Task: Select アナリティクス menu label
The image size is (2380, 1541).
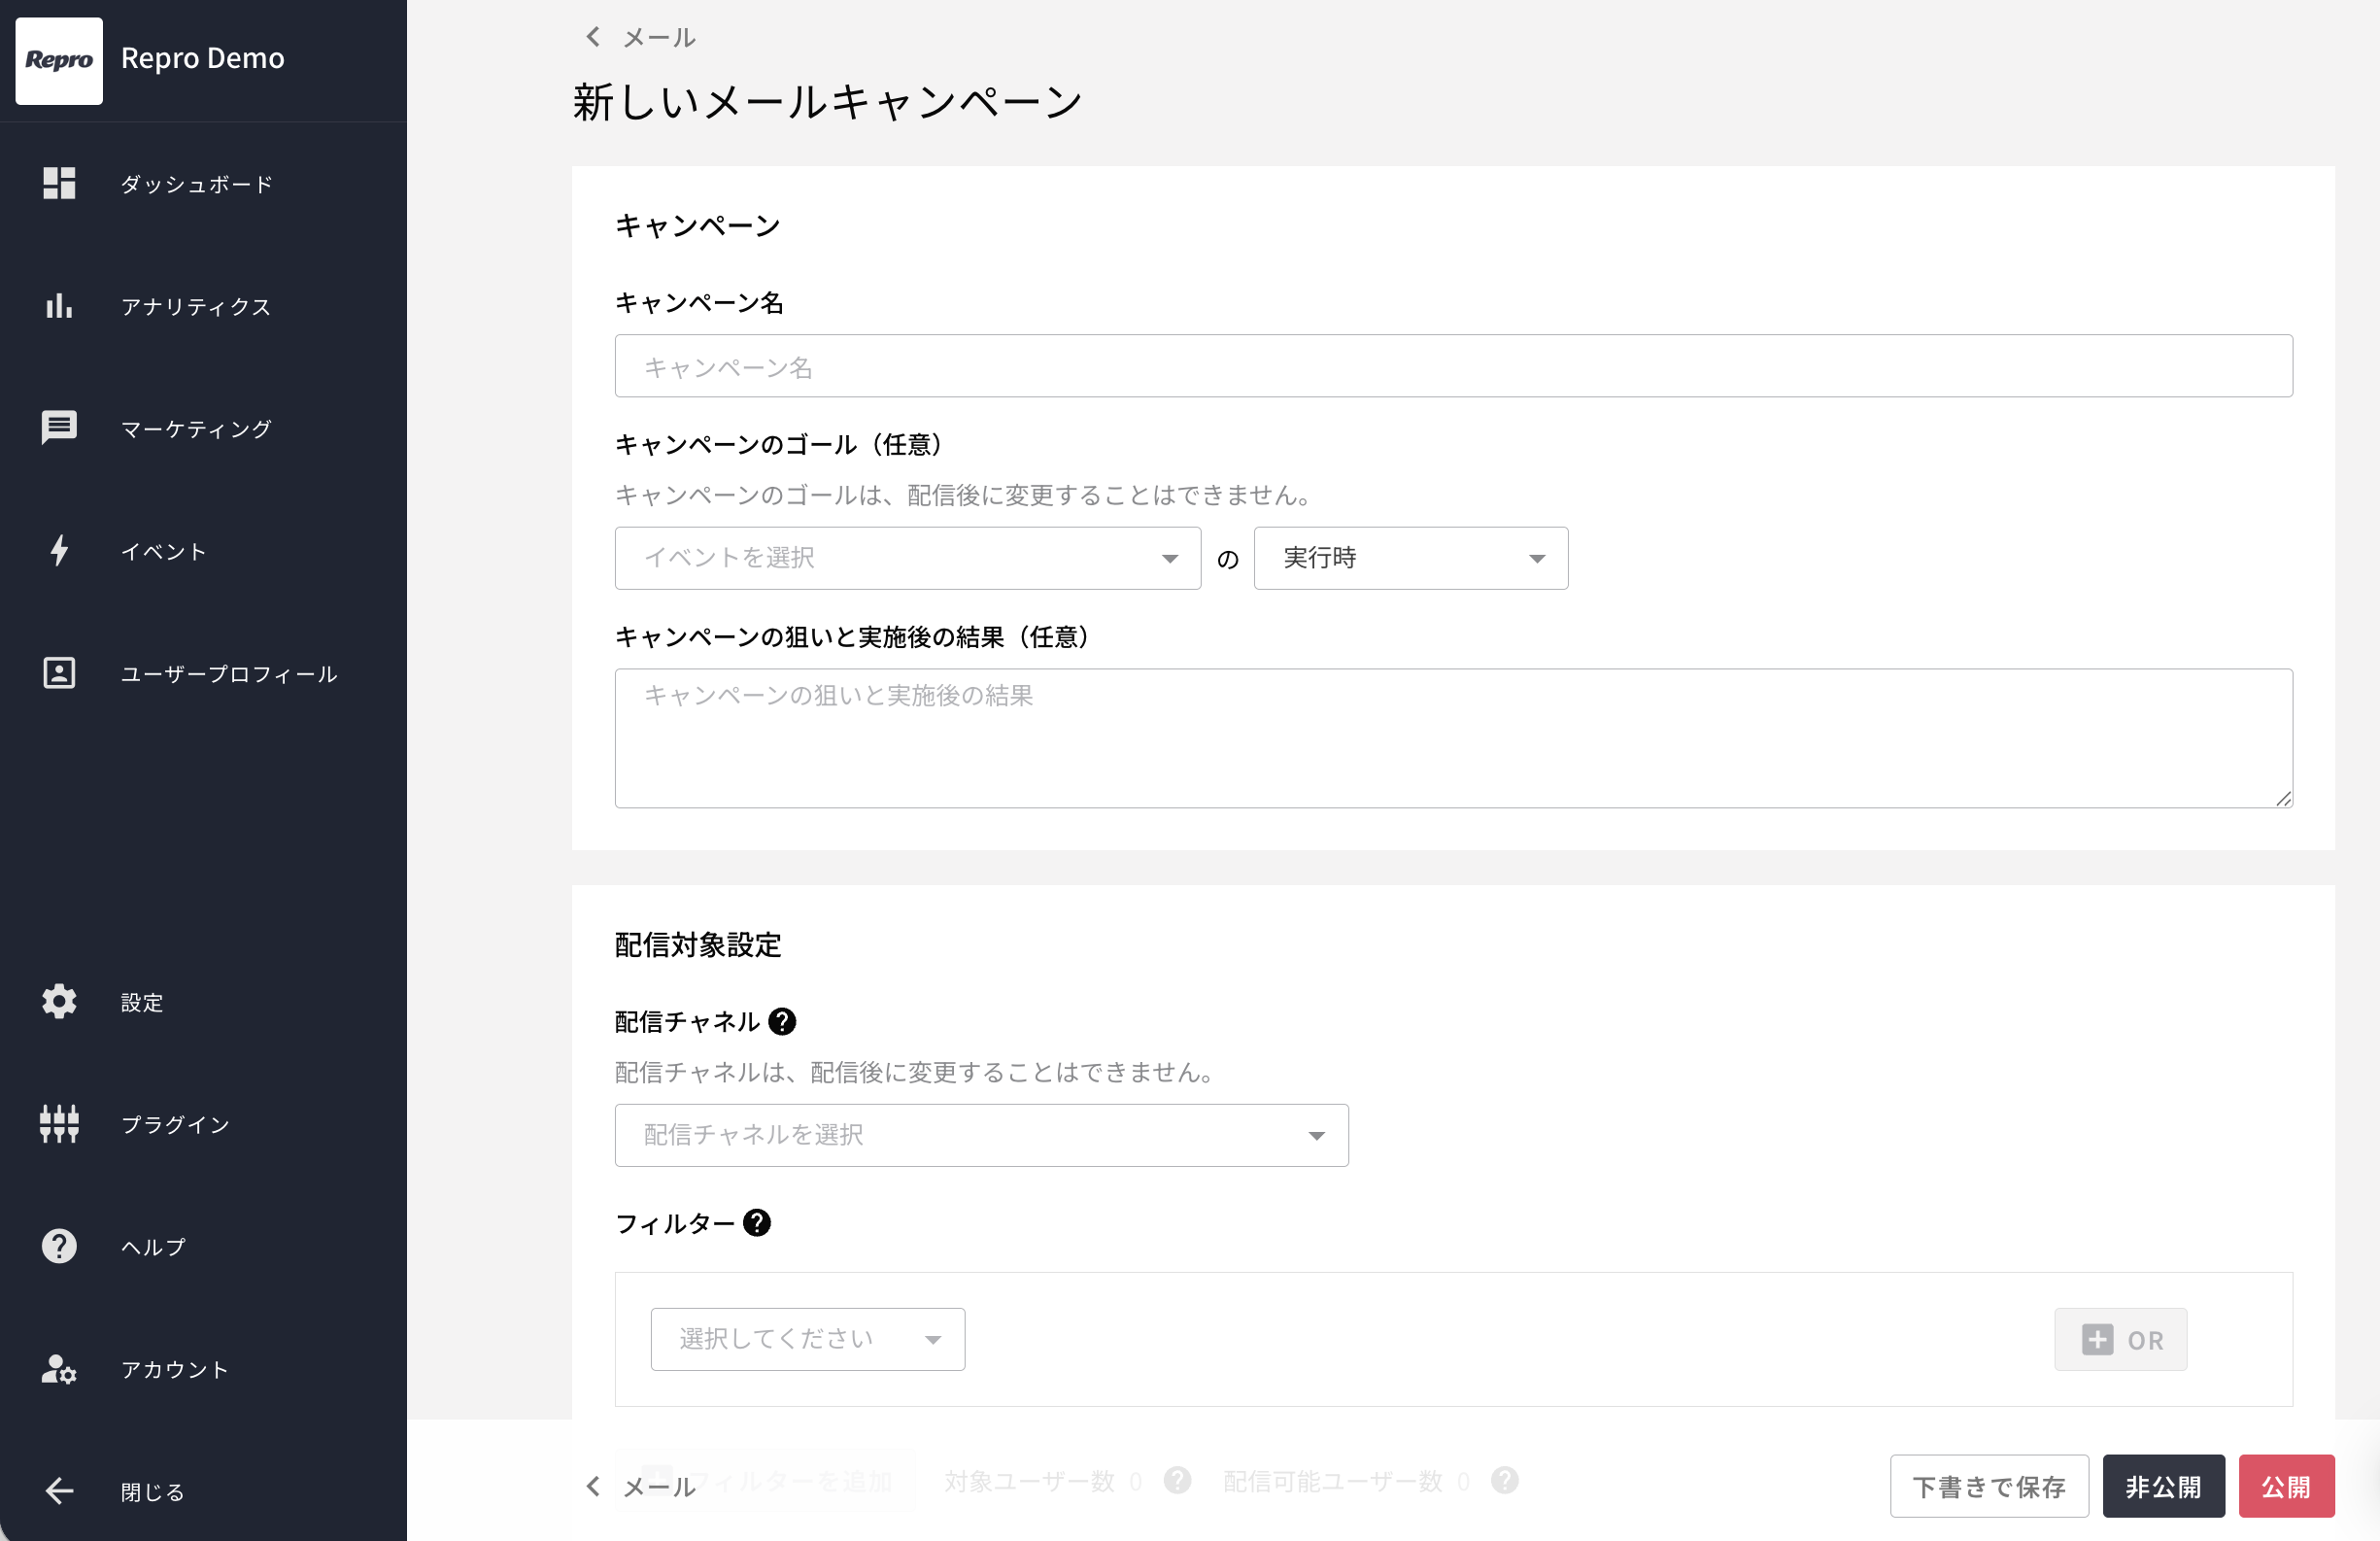Action: [196, 306]
